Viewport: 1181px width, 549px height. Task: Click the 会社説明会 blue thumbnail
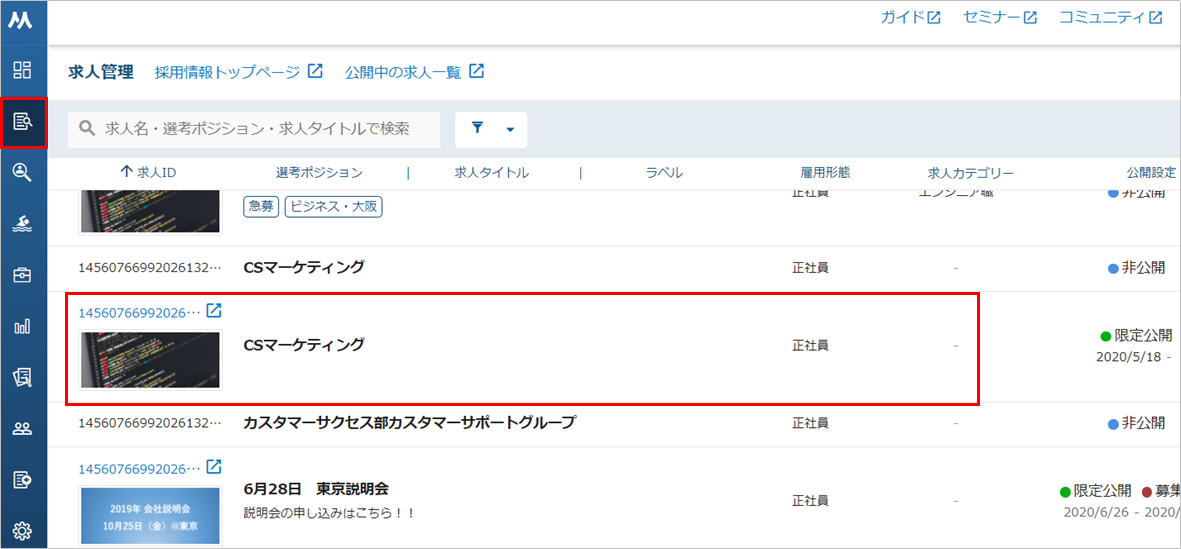point(151,516)
